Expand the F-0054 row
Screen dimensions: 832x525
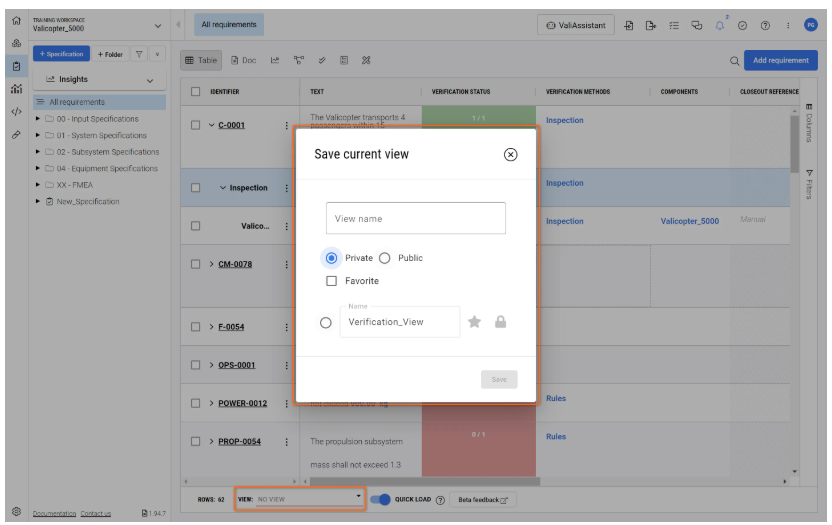click(x=211, y=327)
